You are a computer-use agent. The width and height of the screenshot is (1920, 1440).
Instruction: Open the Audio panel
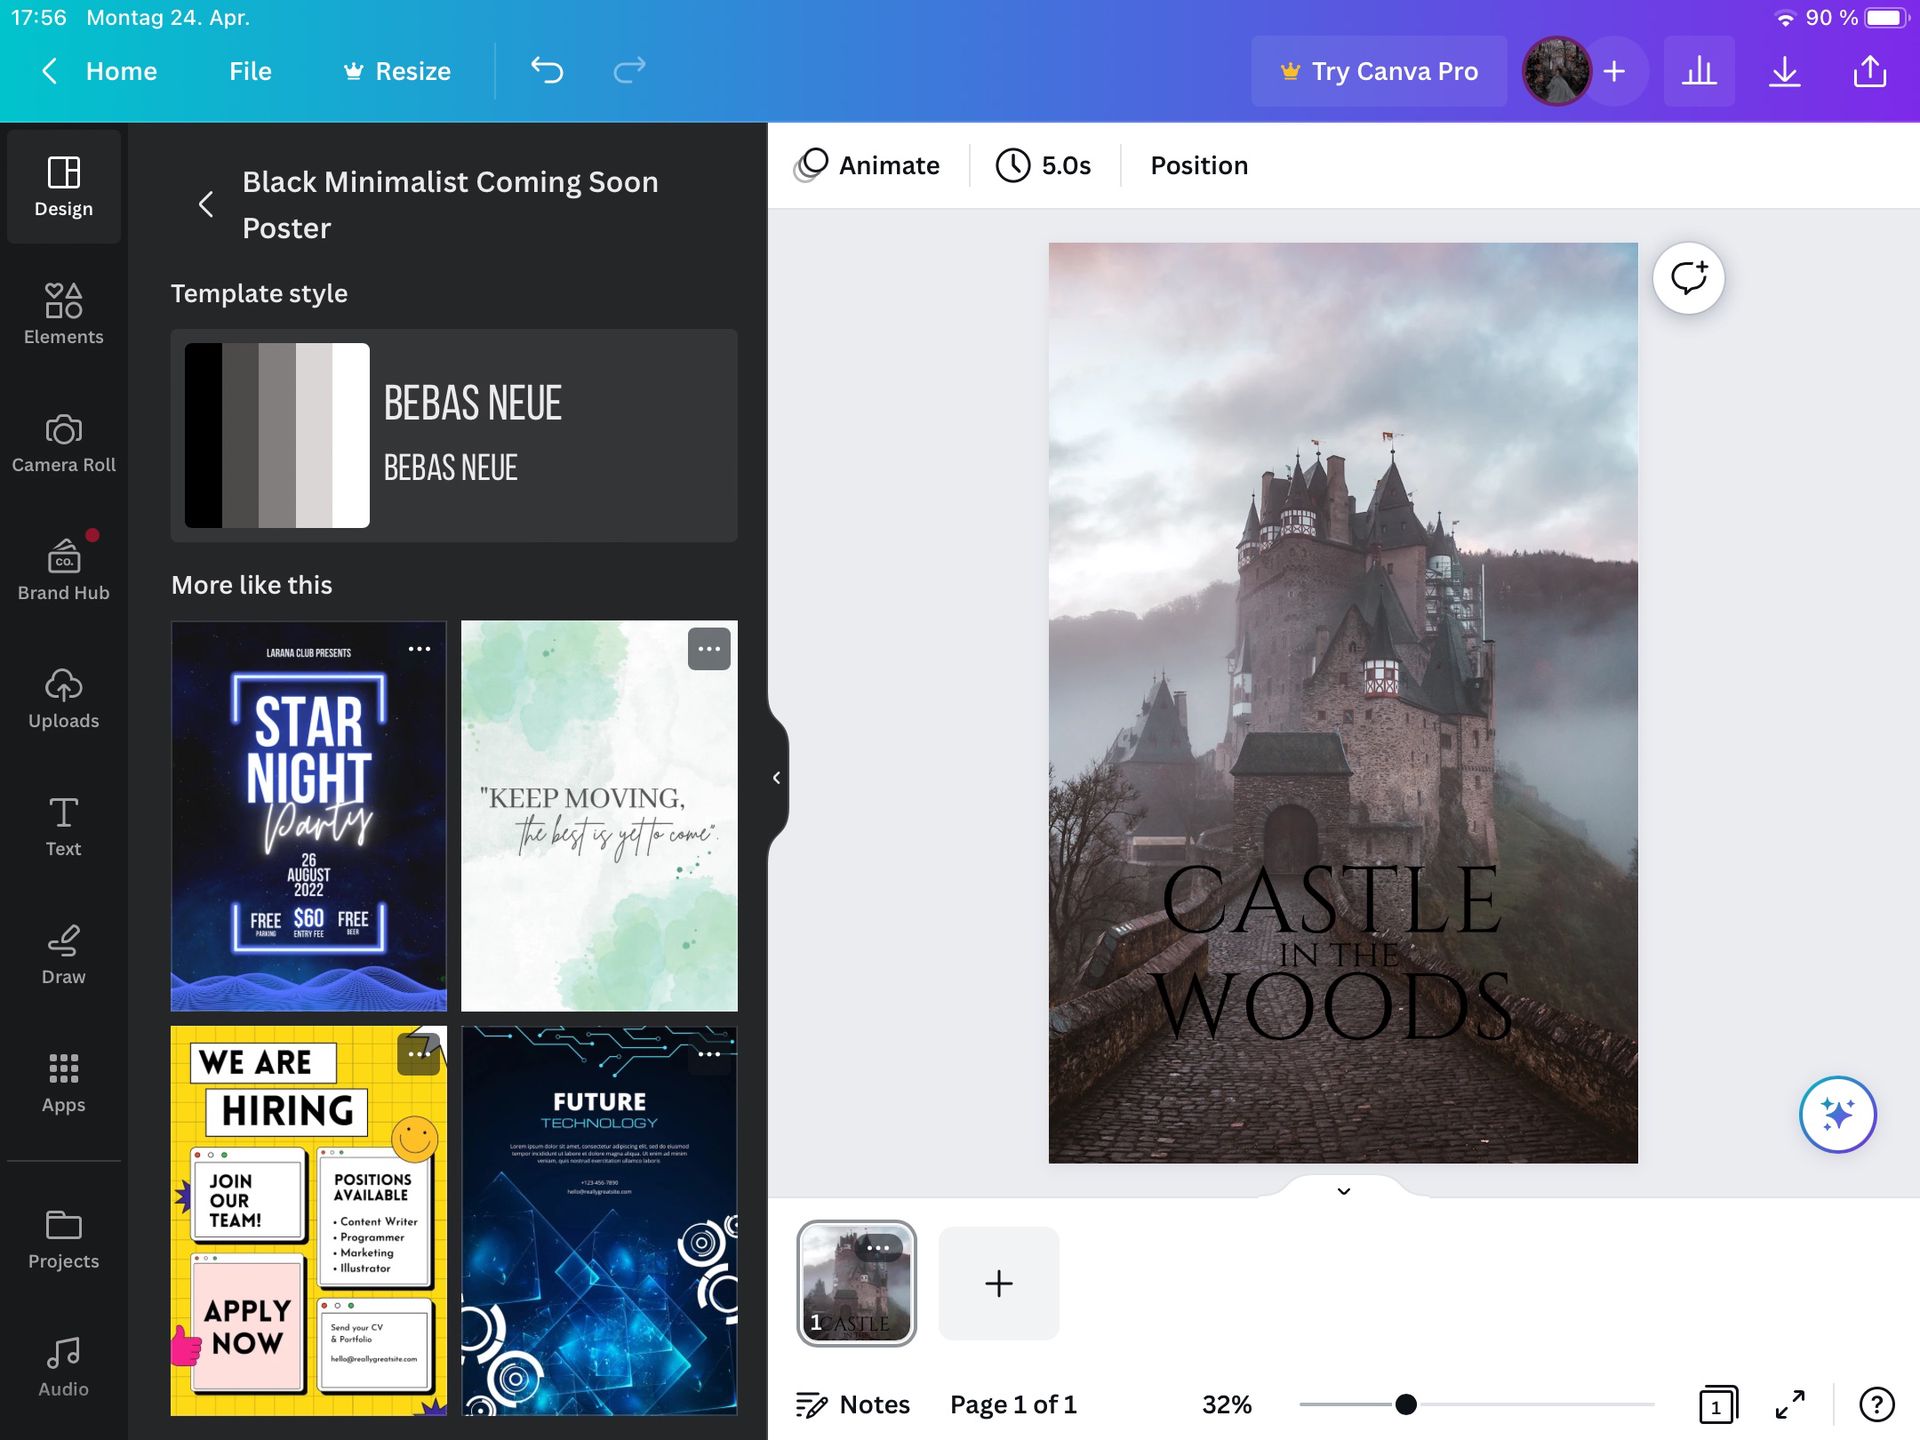[64, 1368]
